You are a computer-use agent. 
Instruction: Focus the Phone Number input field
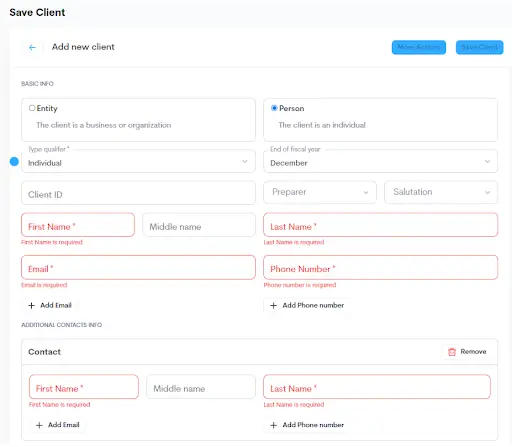coord(380,267)
